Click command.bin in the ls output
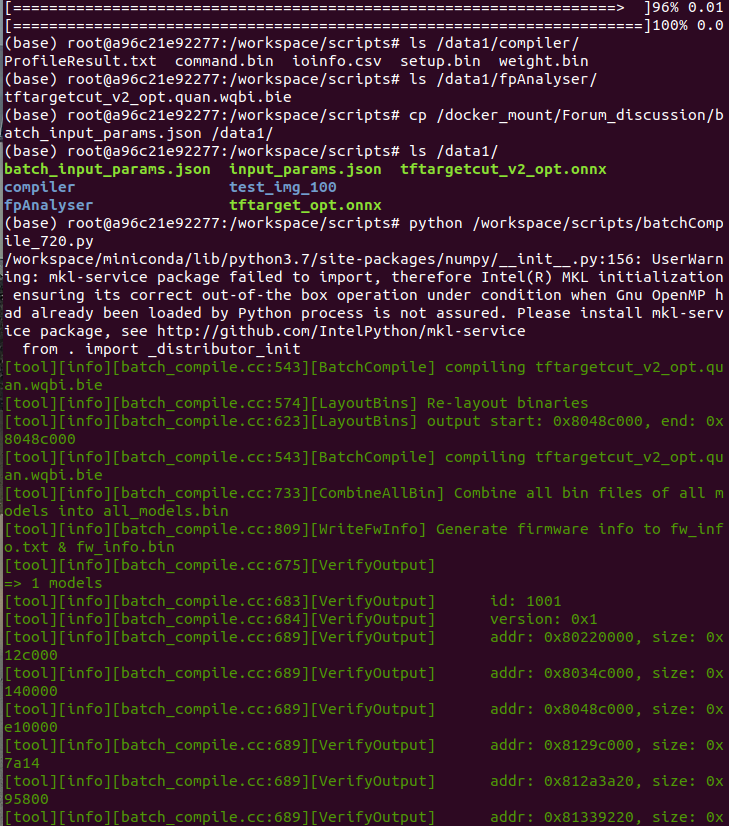 (x=224, y=61)
